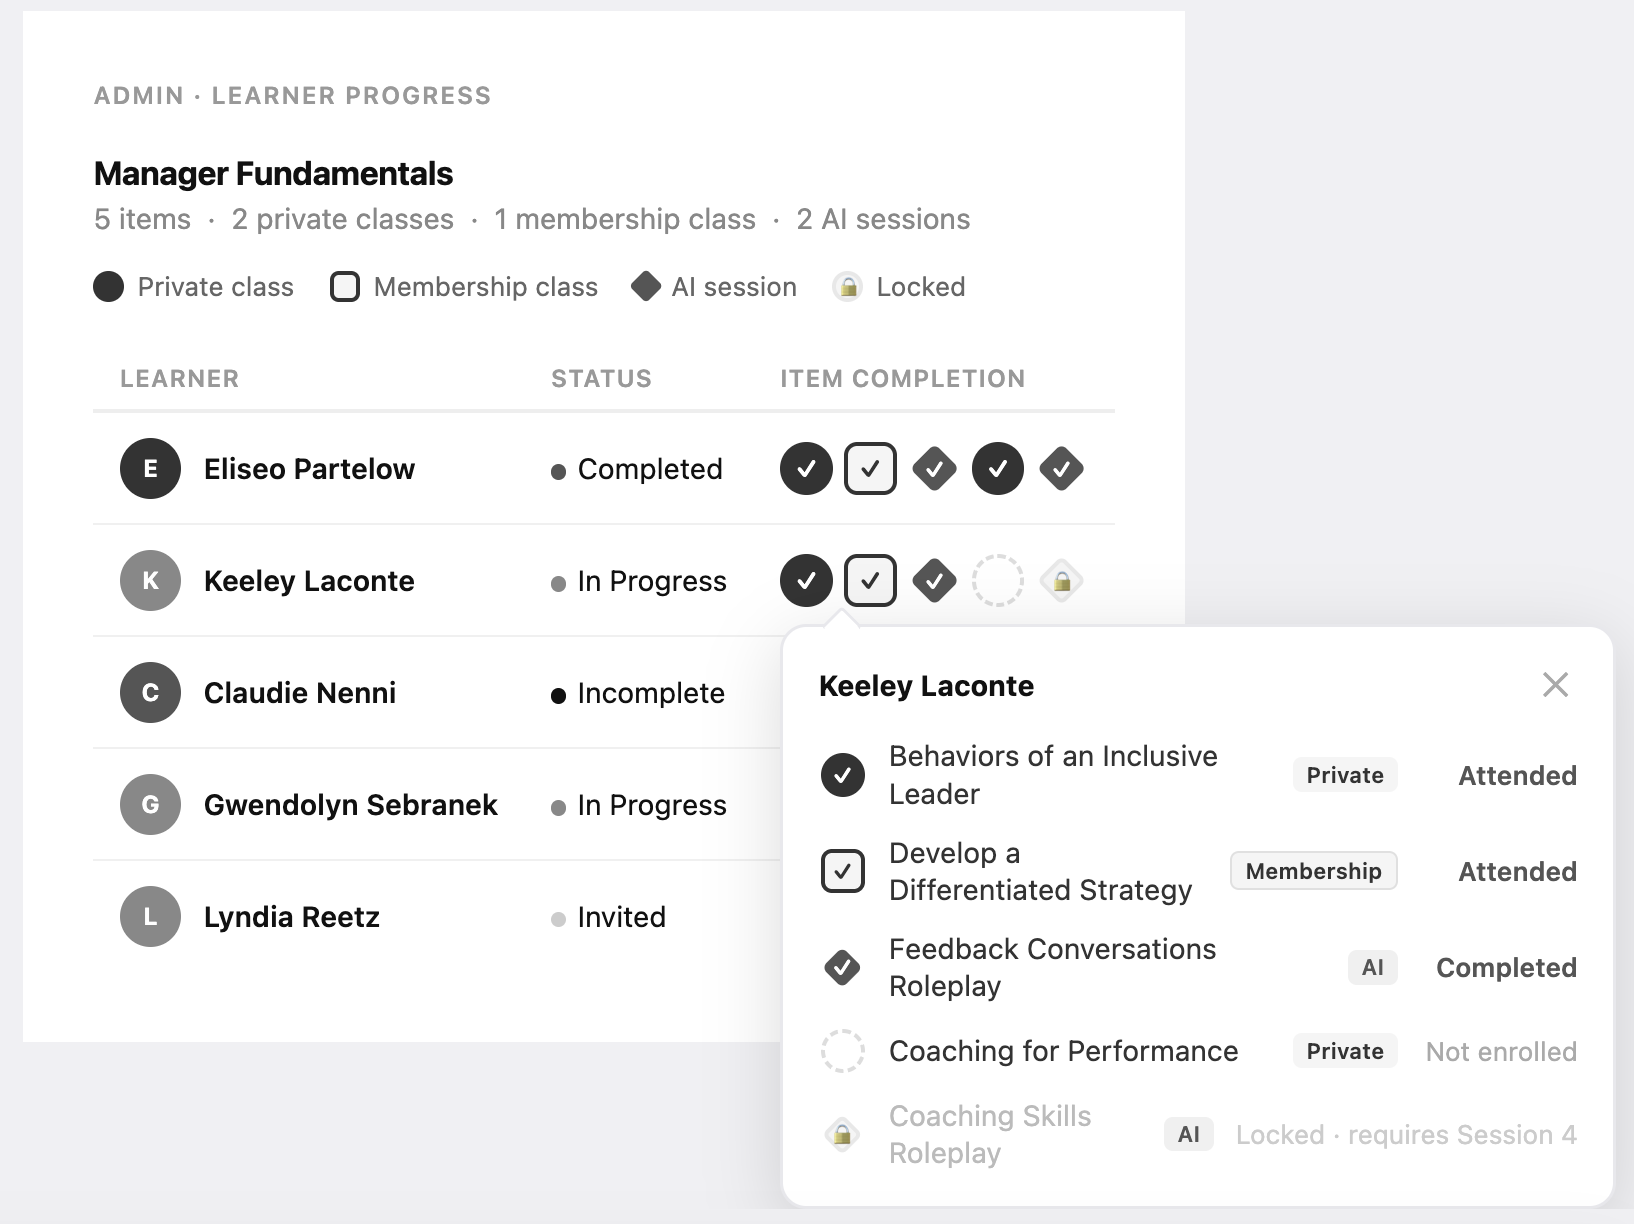Image resolution: width=1634 pixels, height=1224 pixels.
Task: Click Eliseo Partelow's last AI session diamond
Action: pyautogui.click(x=1062, y=468)
